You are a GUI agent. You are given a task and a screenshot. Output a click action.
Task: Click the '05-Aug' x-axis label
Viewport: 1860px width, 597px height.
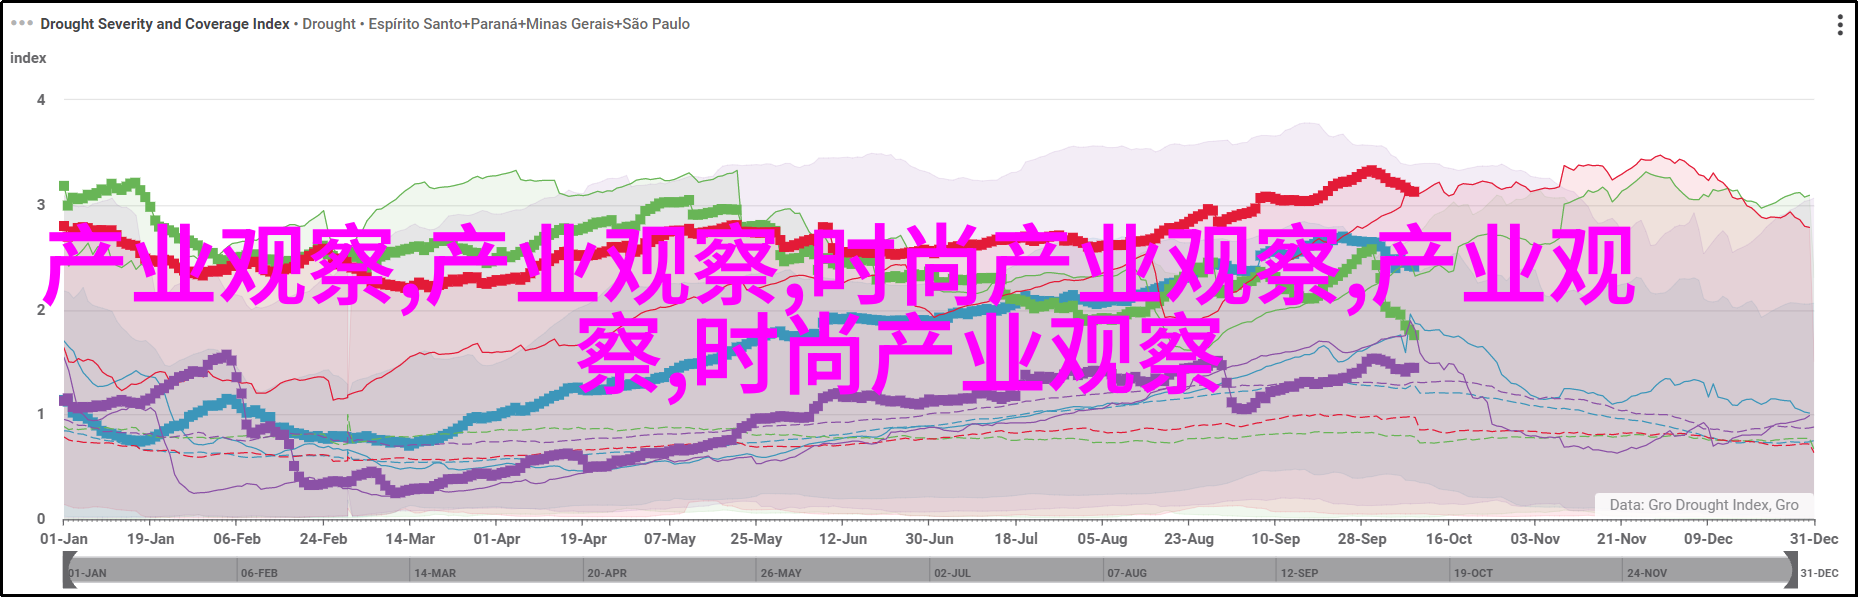(x=1102, y=539)
